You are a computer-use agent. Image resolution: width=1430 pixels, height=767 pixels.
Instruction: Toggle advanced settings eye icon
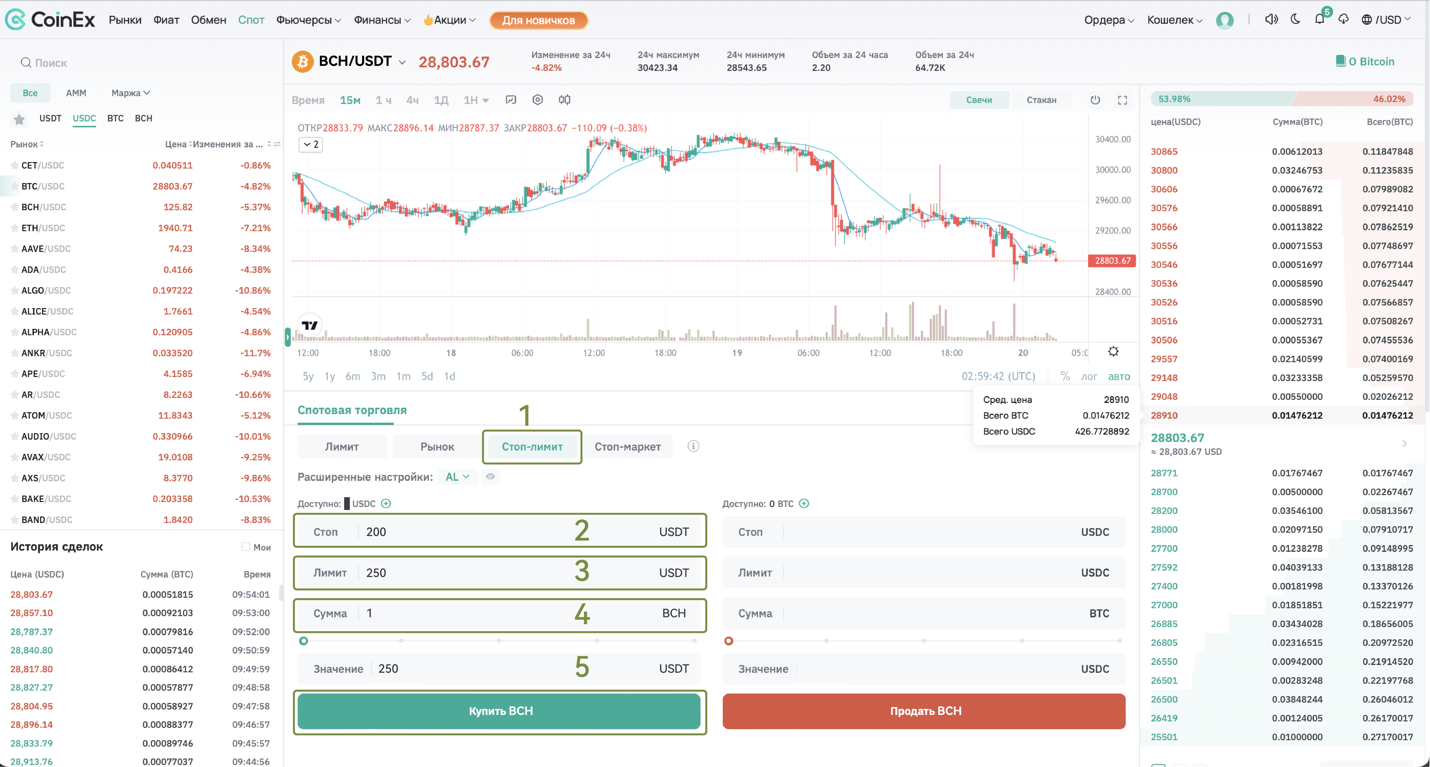click(x=490, y=477)
